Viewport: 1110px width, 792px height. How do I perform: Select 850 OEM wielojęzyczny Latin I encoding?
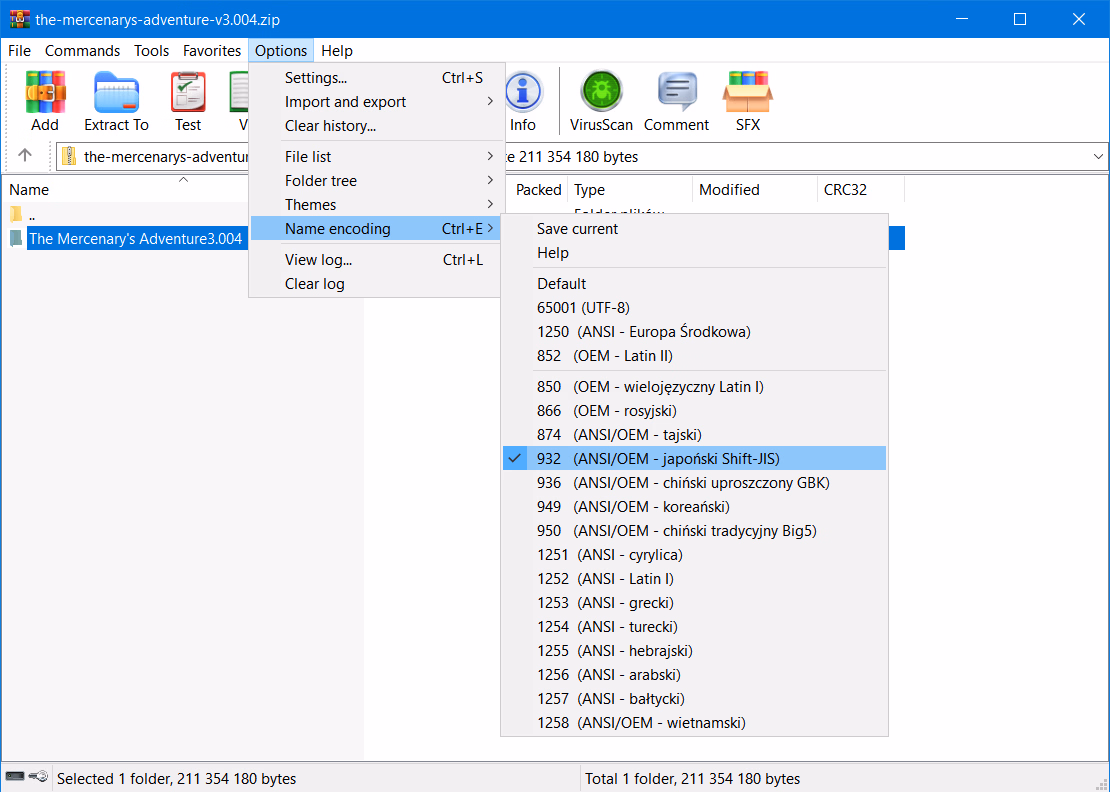pos(694,387)
